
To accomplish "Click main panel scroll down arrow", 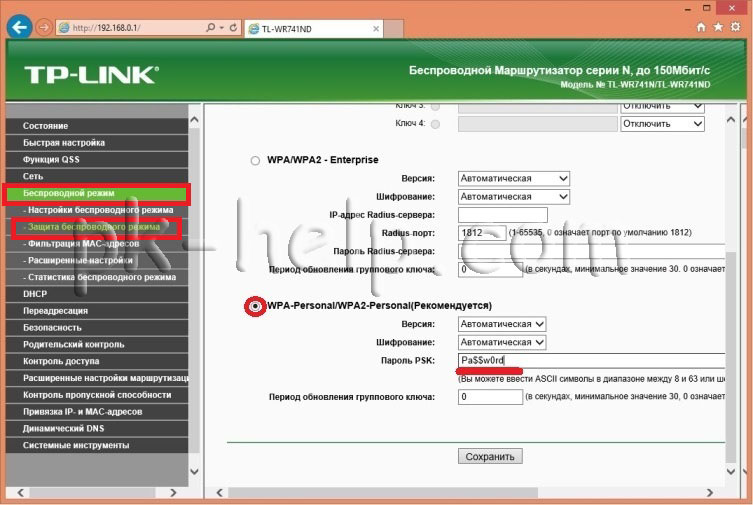I will [x=731, y=471].
